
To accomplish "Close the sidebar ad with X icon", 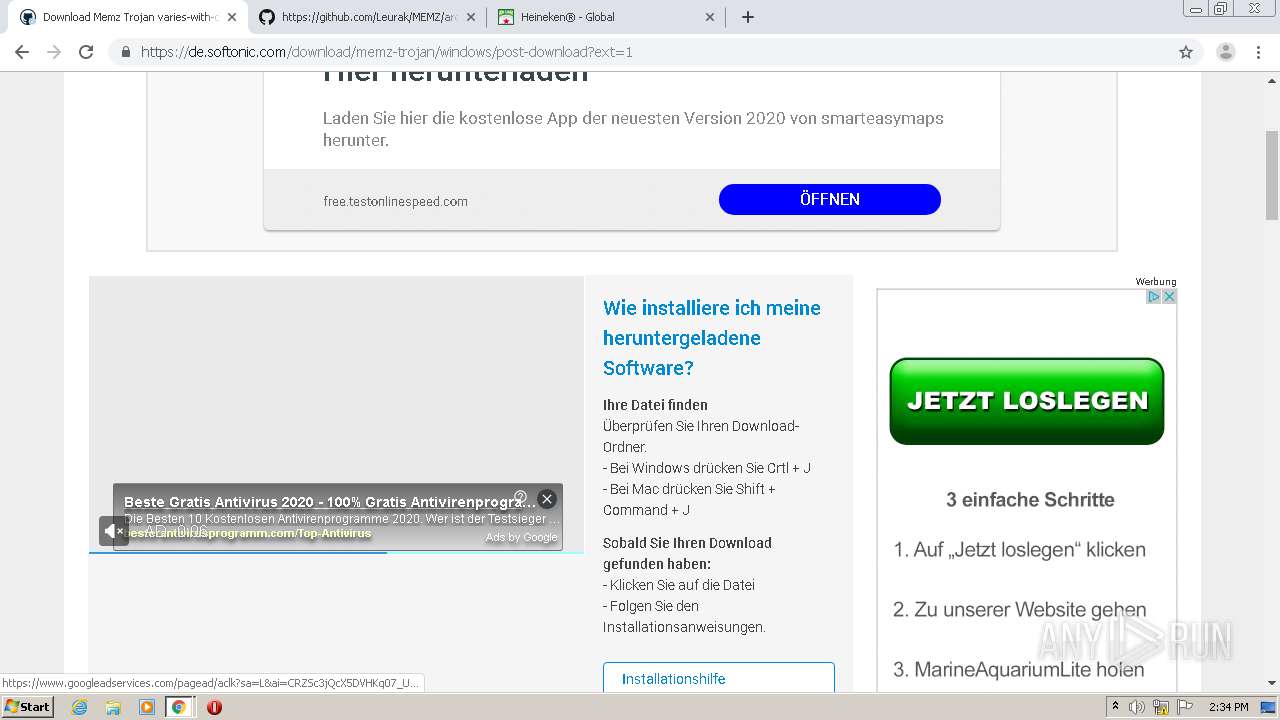I will tap(1169, 297).
